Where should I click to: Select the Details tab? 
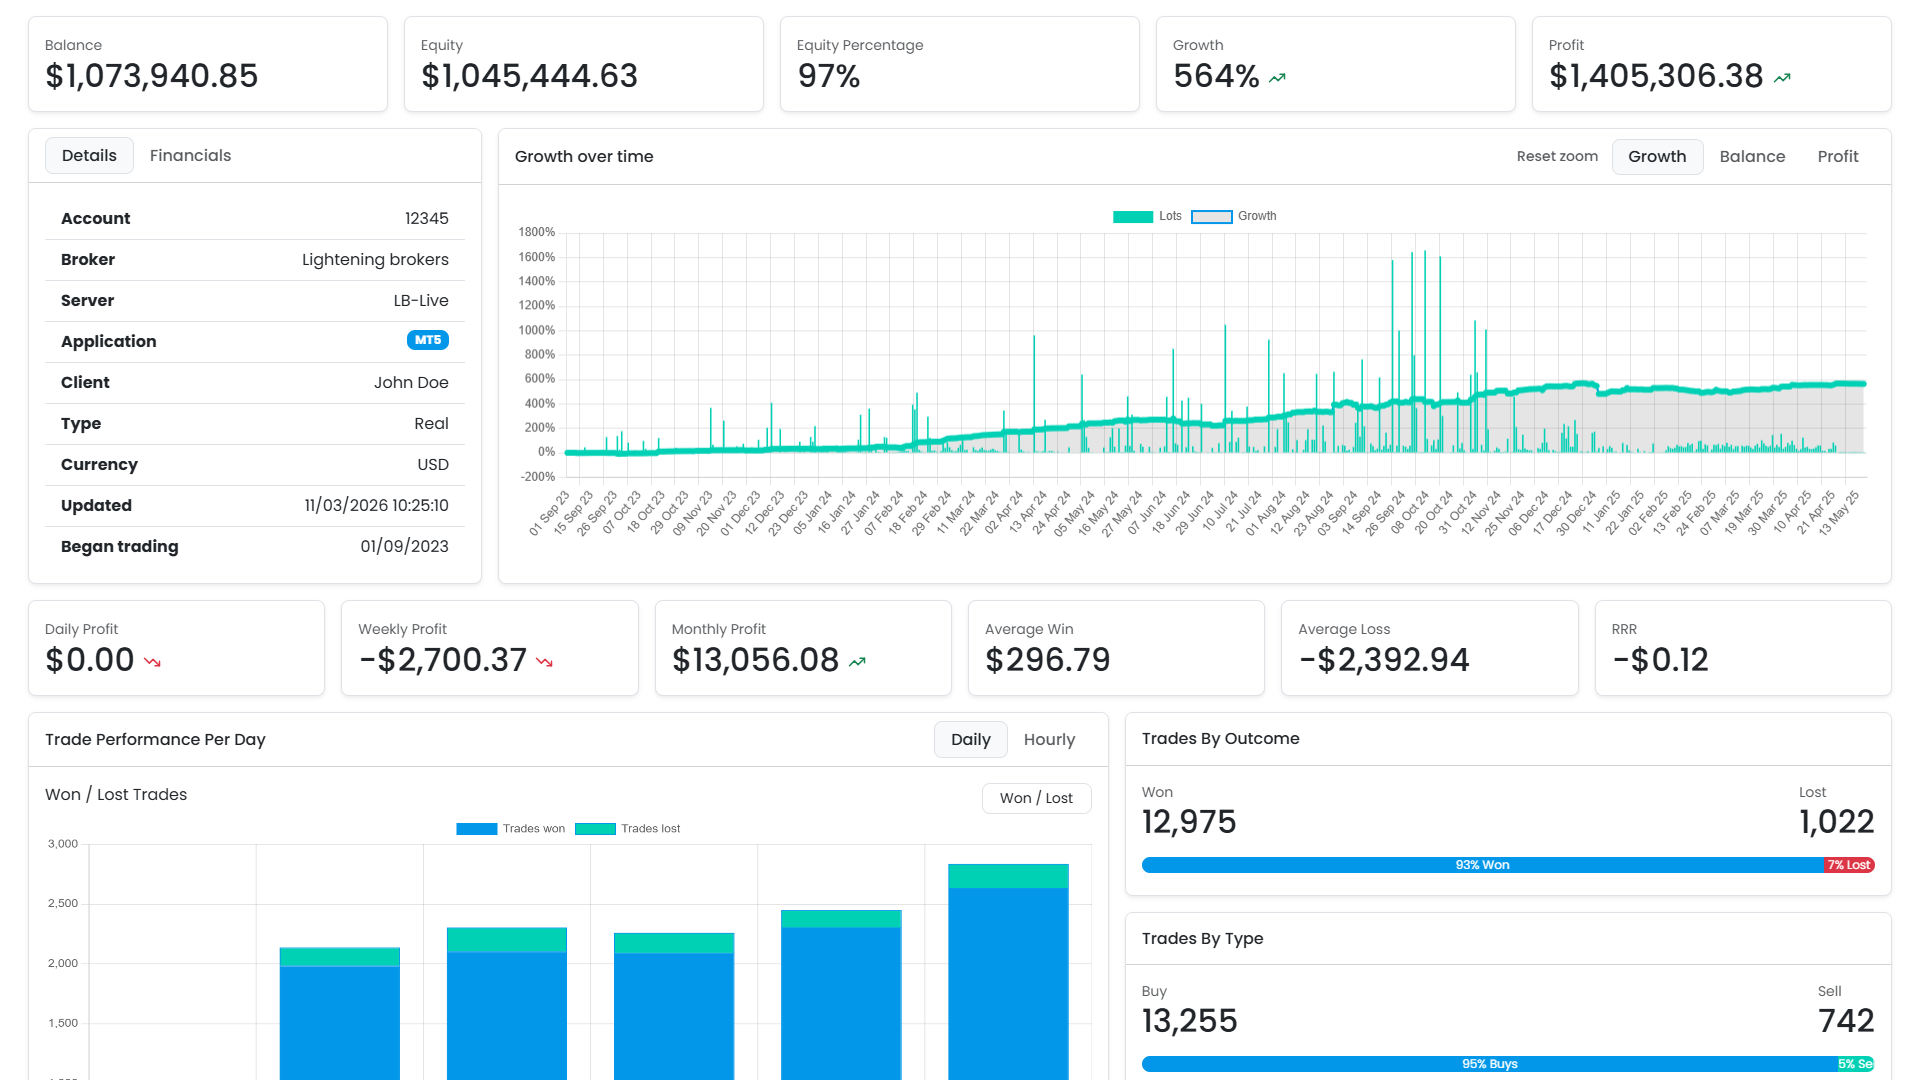pos(89,155)
